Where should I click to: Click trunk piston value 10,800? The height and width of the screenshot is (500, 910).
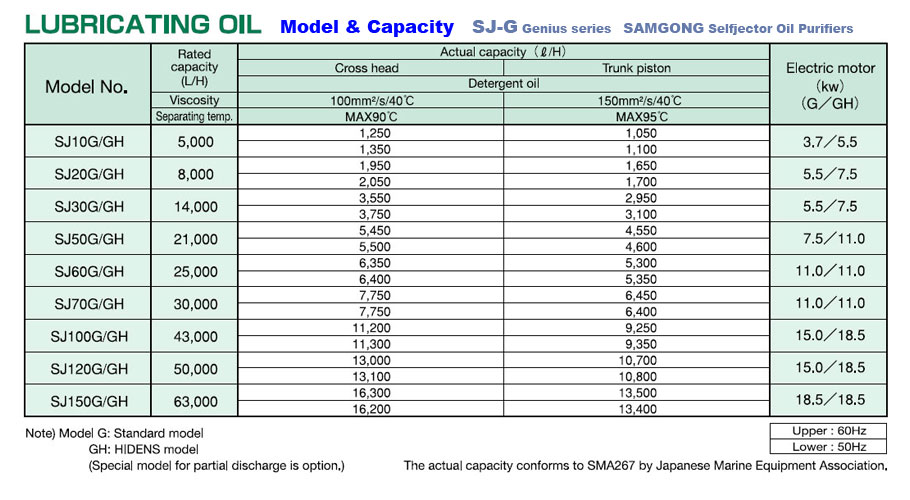click(638, 376)
